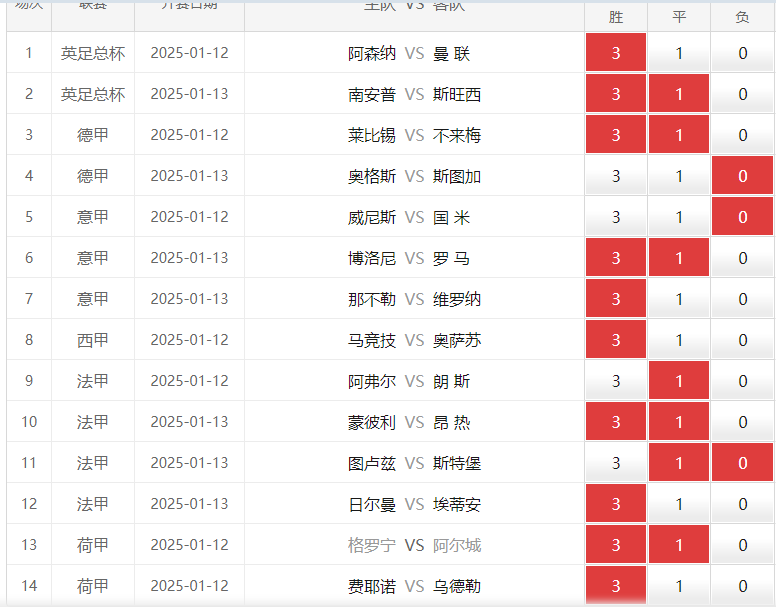Click home team name 马竞技

point(372,340)
